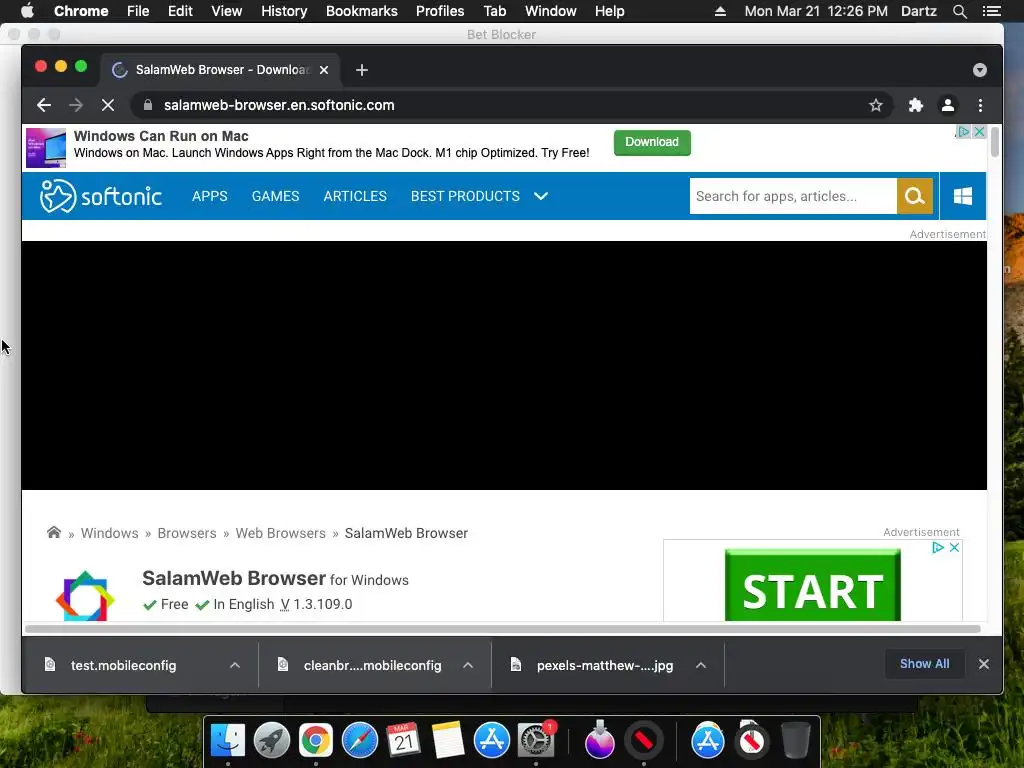Open System Preferences from the Dock
The image size is (1024, 768).
pos(536,741)
